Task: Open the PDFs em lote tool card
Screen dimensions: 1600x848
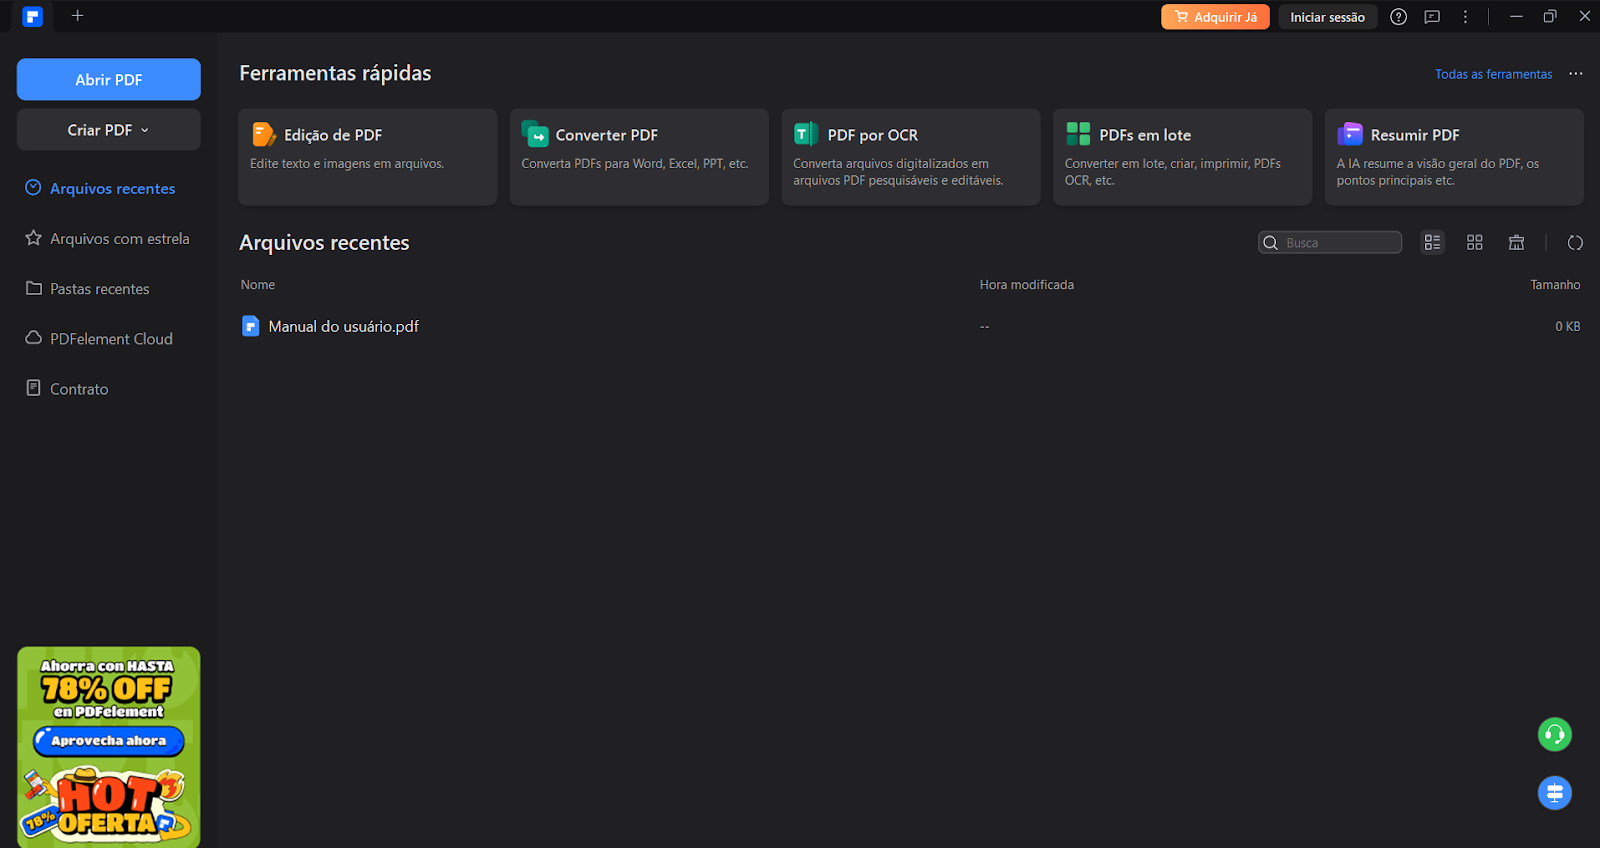Action: [1183, 157]
